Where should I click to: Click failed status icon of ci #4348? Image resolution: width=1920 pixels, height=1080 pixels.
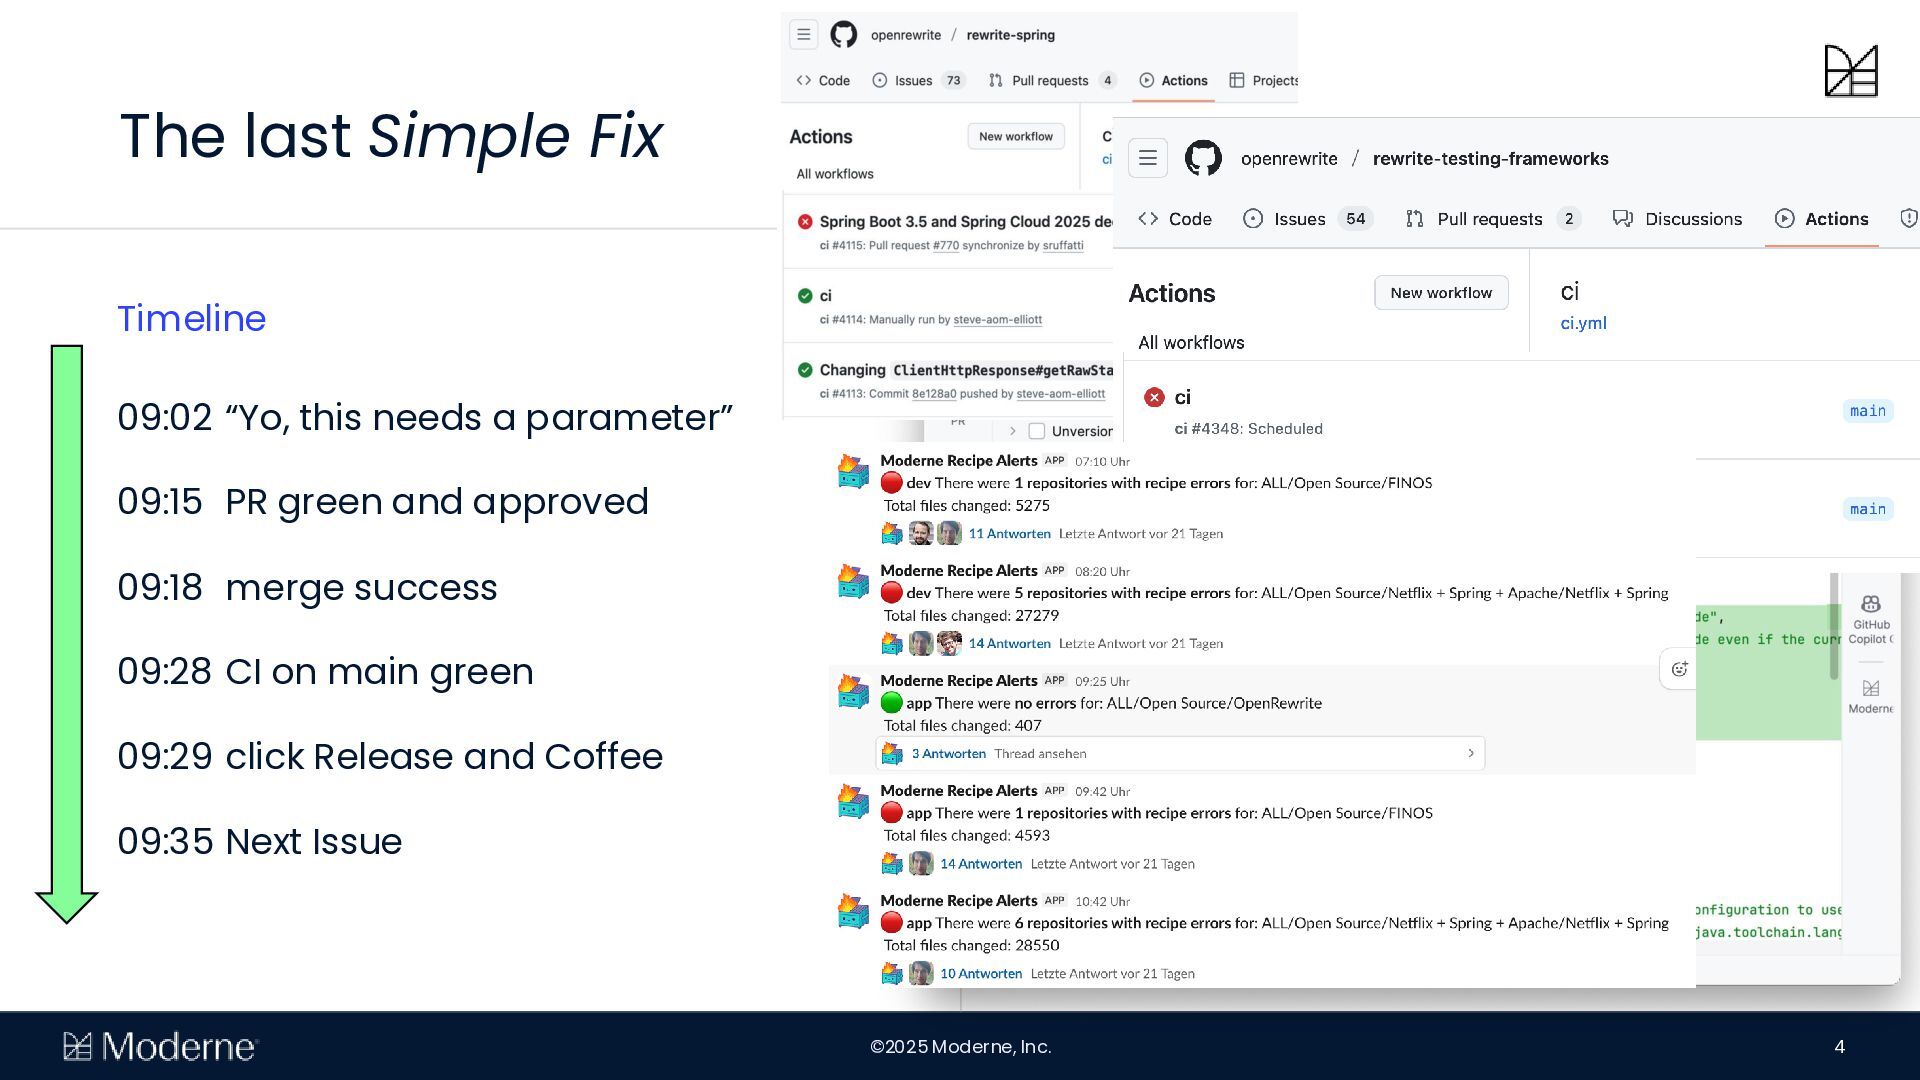[x=1154, y=397]
